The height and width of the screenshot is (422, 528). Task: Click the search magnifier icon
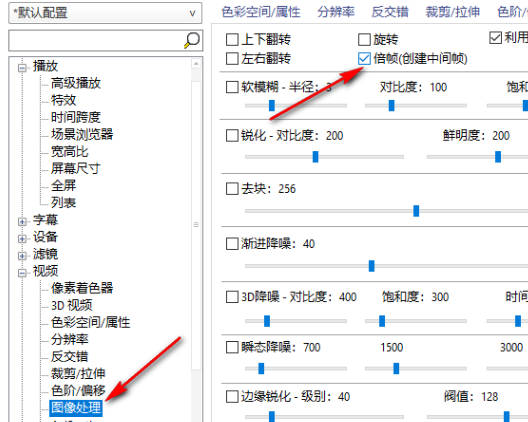coord(192,40)
